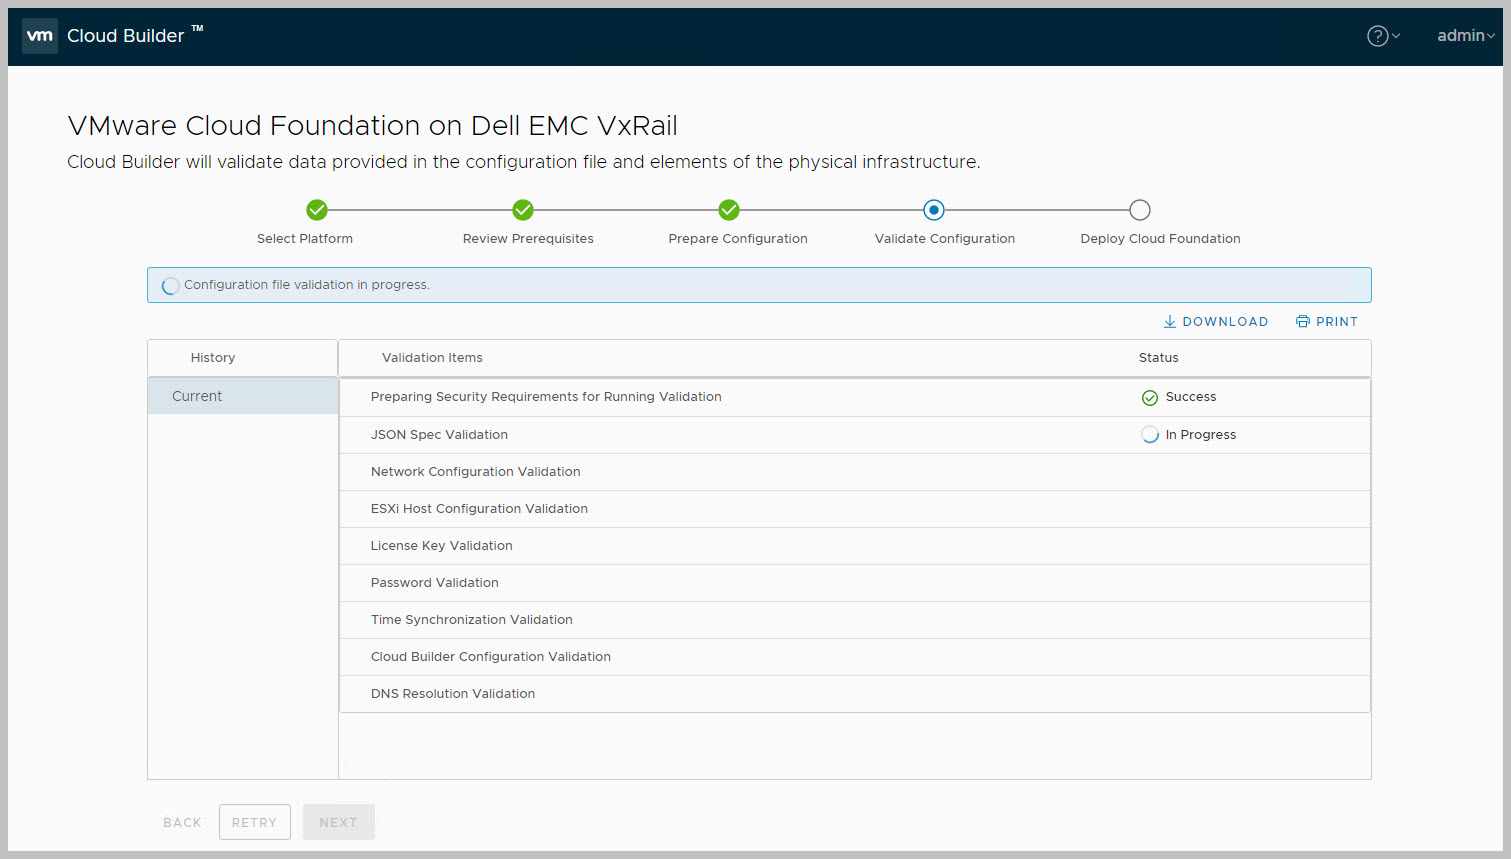Expand the admin user dropdown

(x=1465, y=36)
